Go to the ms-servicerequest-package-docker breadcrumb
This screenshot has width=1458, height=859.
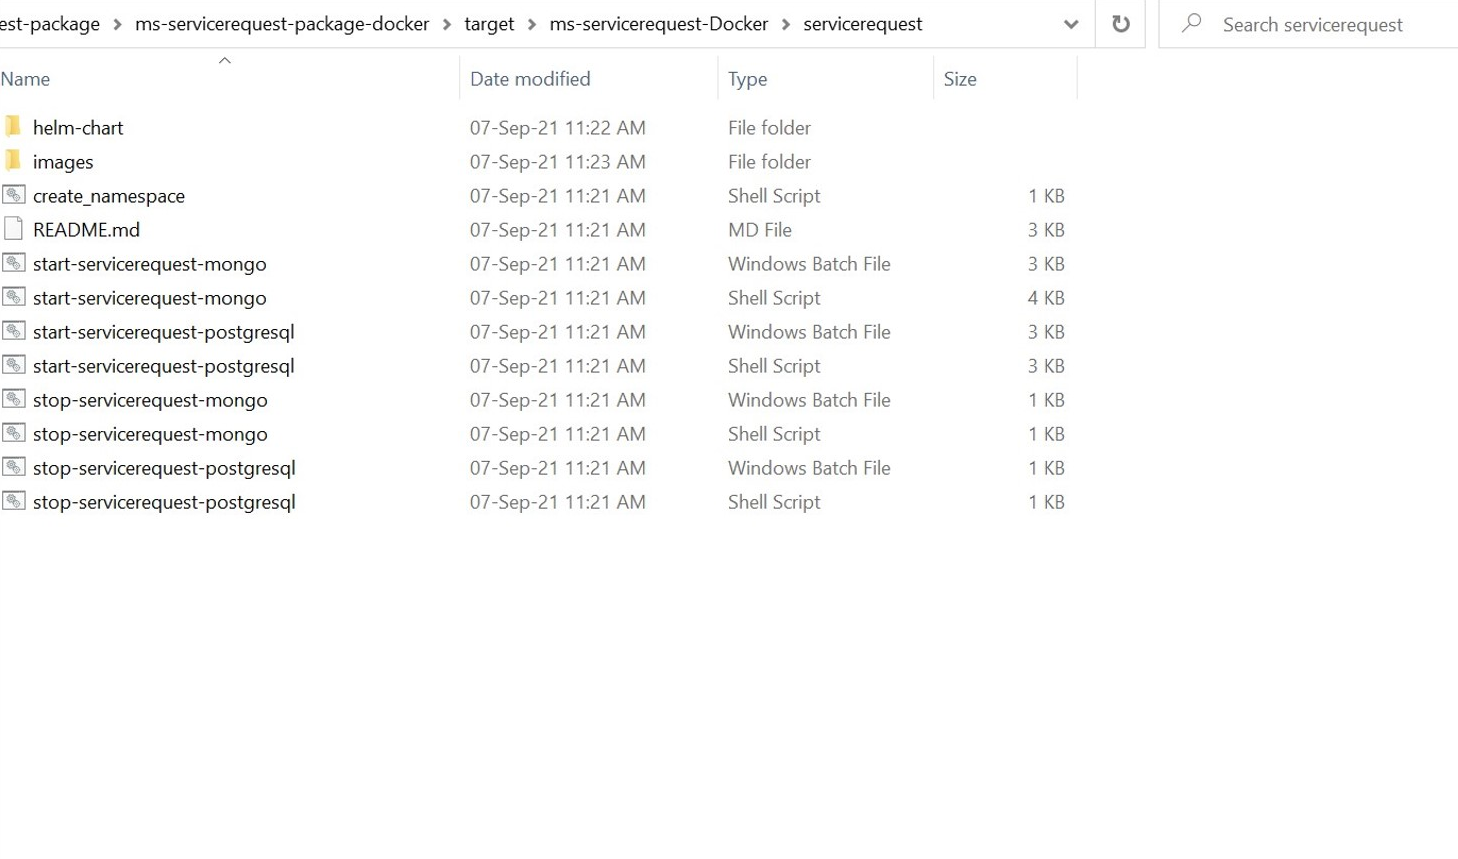[282, 24]
